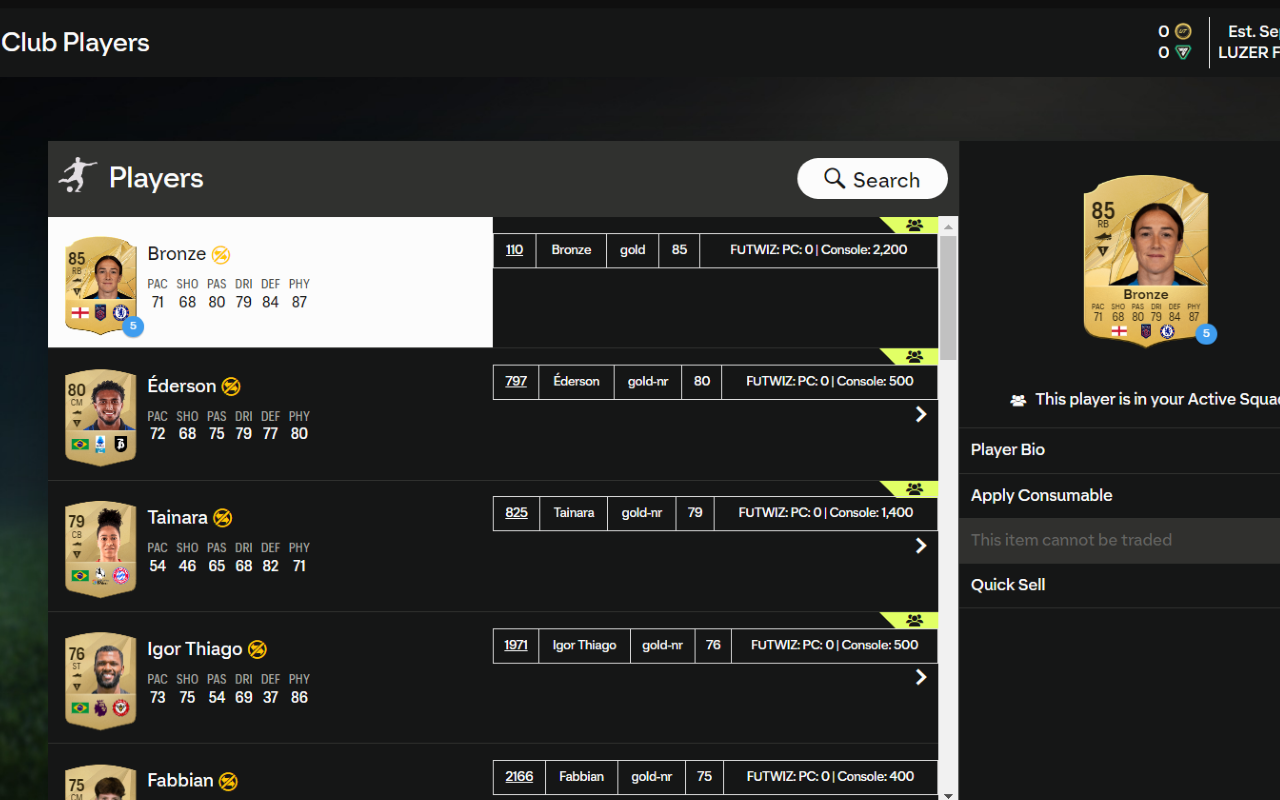Click the active squad tag on Éderson's row
The image size is (1280, 800).
pyautogui.click(x=913, y=357)
